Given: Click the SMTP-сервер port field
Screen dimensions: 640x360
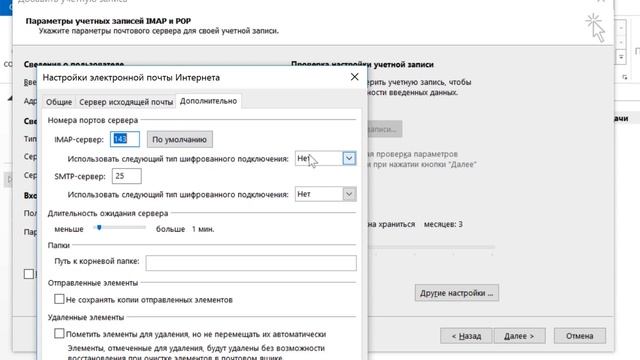Looking at the screenshot, I should (x=127, y=176).
